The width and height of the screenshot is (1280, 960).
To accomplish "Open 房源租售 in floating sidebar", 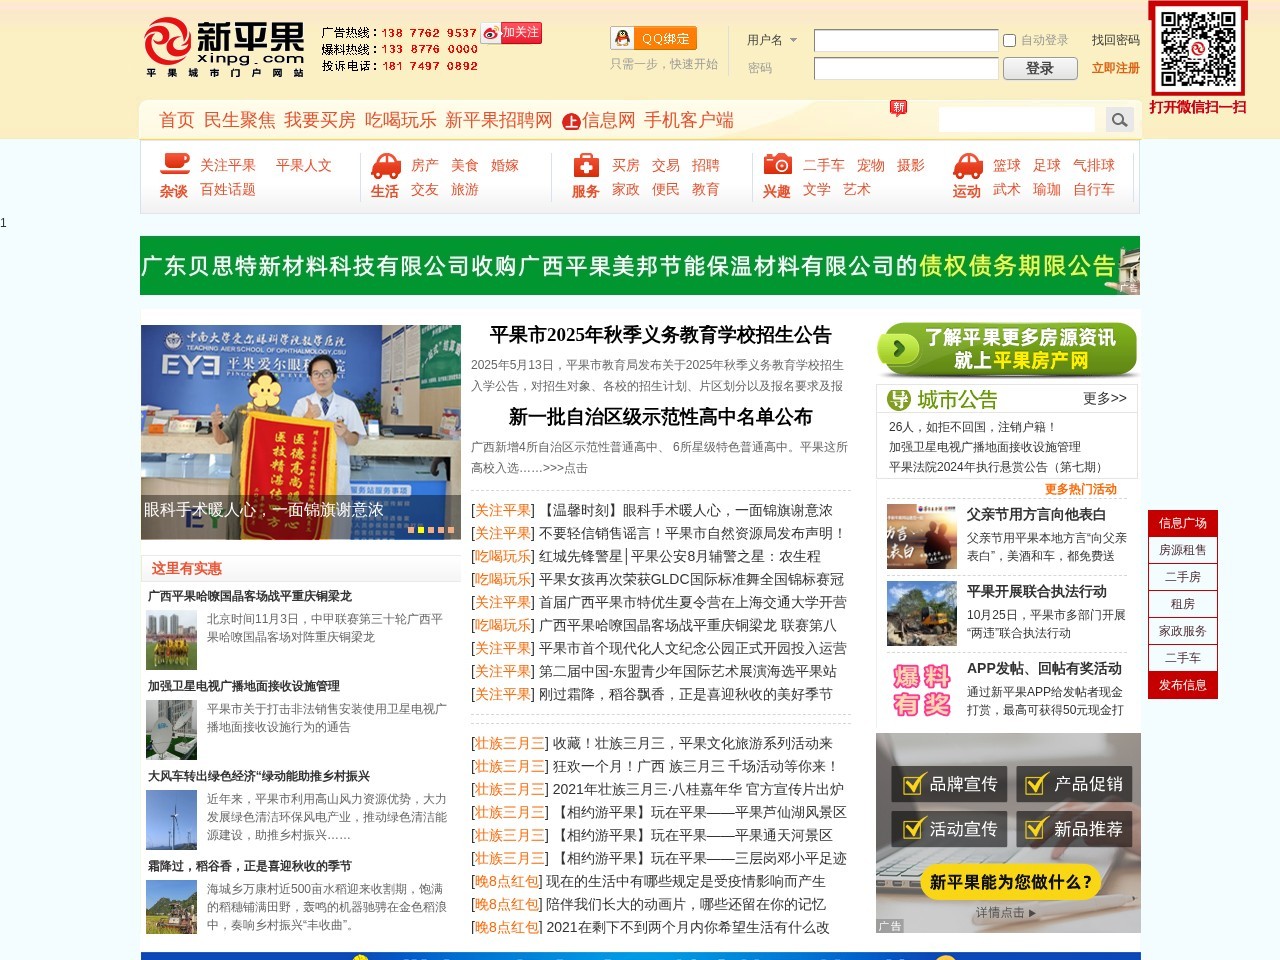I will 1183,550.
